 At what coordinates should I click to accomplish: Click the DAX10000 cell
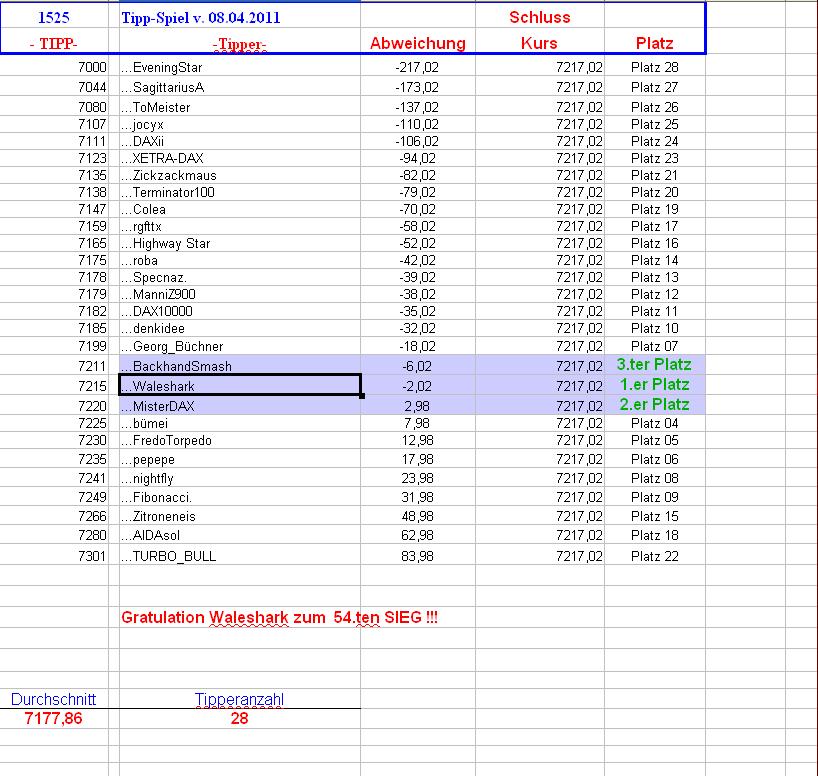coord(239,311)
